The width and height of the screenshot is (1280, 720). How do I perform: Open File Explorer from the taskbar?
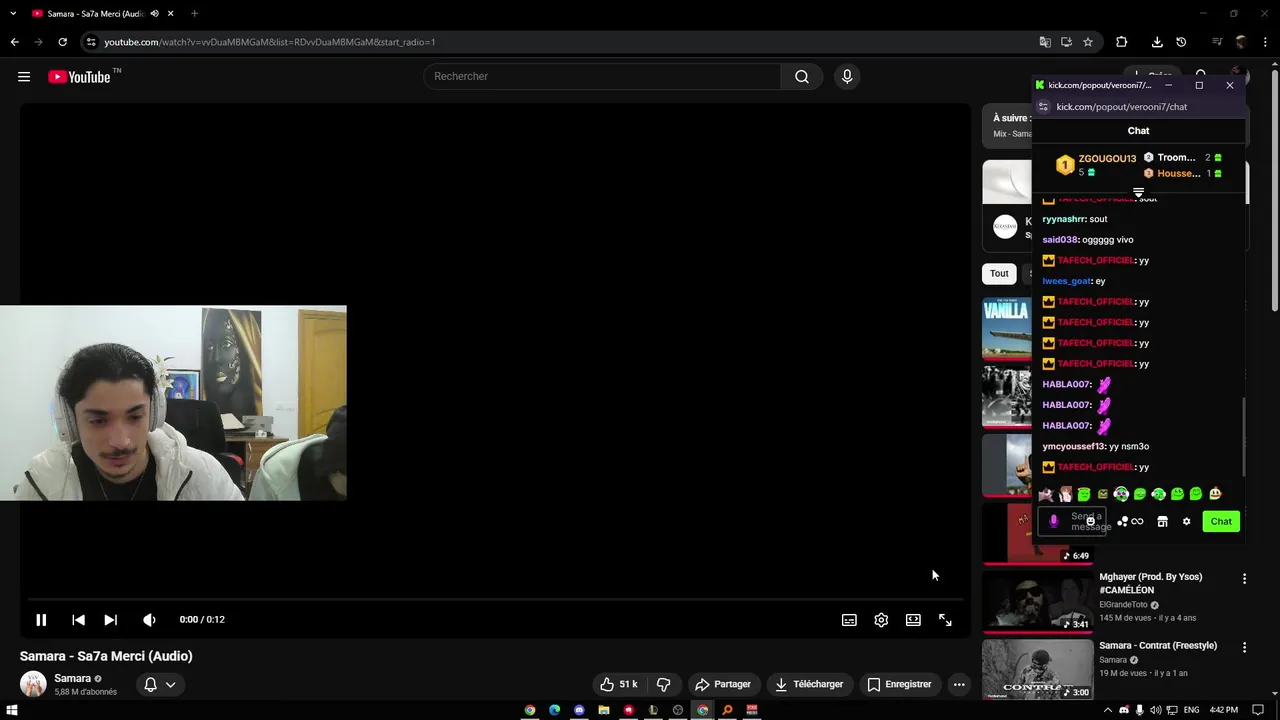(x=604, y=710)
